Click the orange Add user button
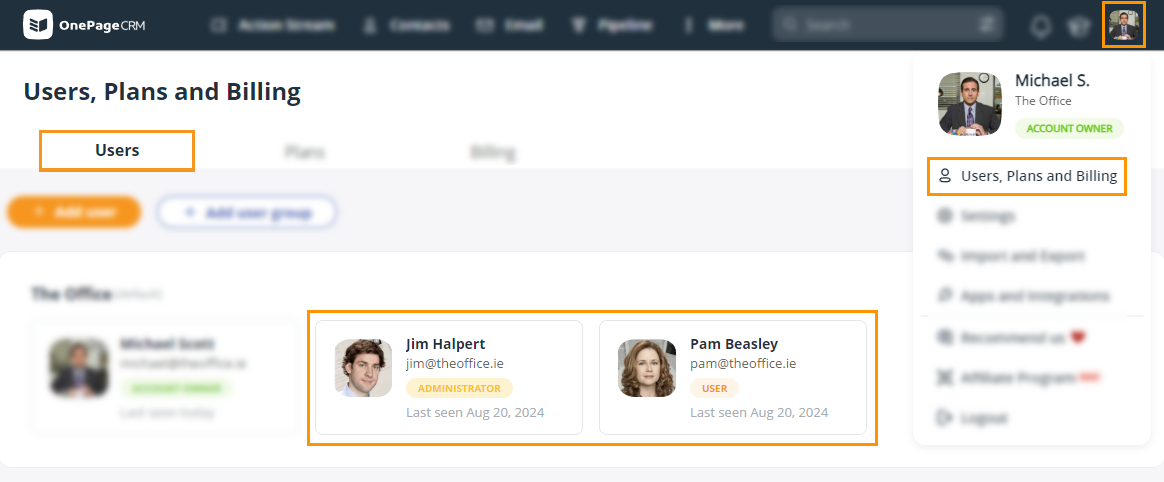Viewport: 1164px width, 482px height. tap(73, 212)
